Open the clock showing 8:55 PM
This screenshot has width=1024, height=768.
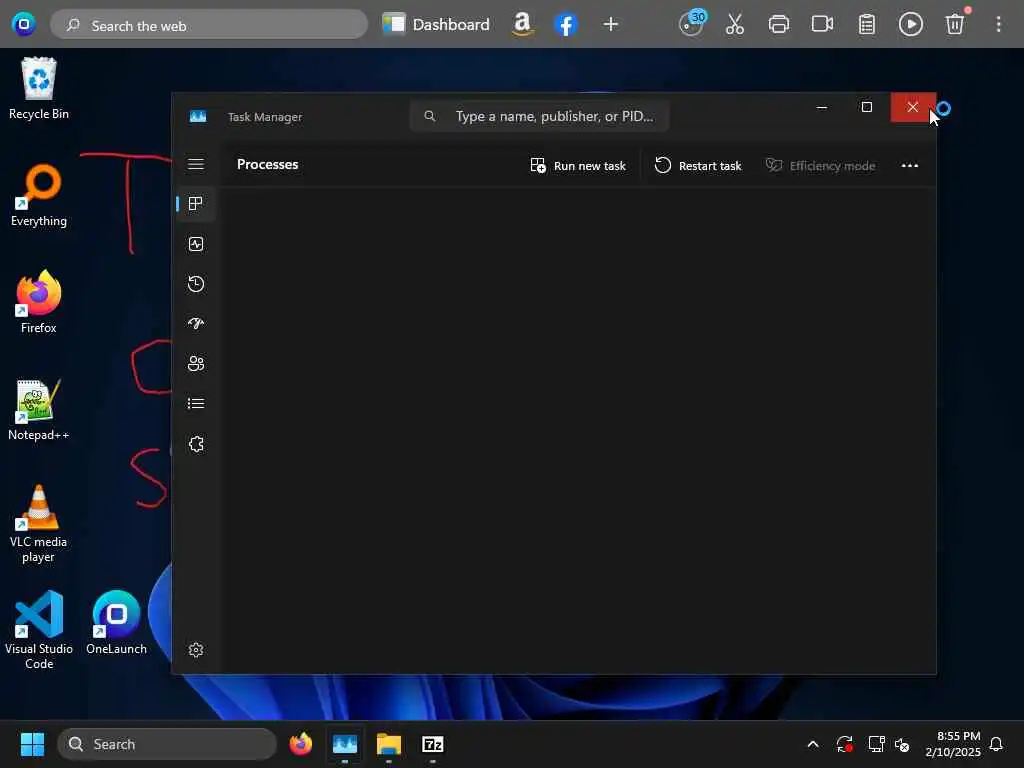[953, 744]
